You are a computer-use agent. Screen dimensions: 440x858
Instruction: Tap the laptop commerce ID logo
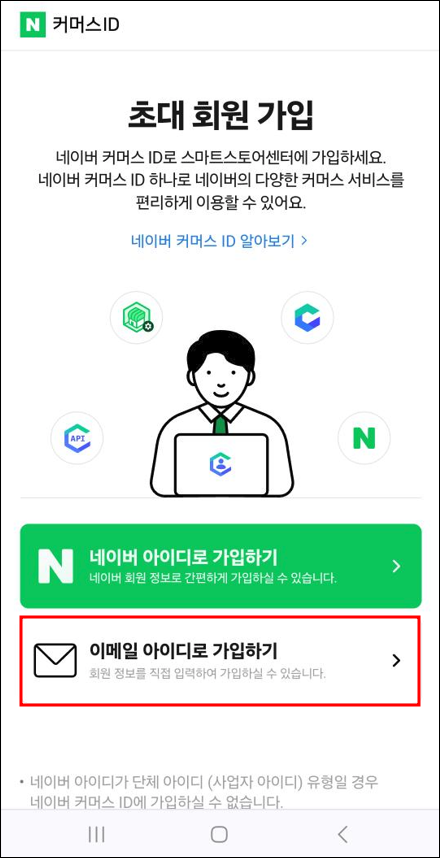(x=221, y=463)
